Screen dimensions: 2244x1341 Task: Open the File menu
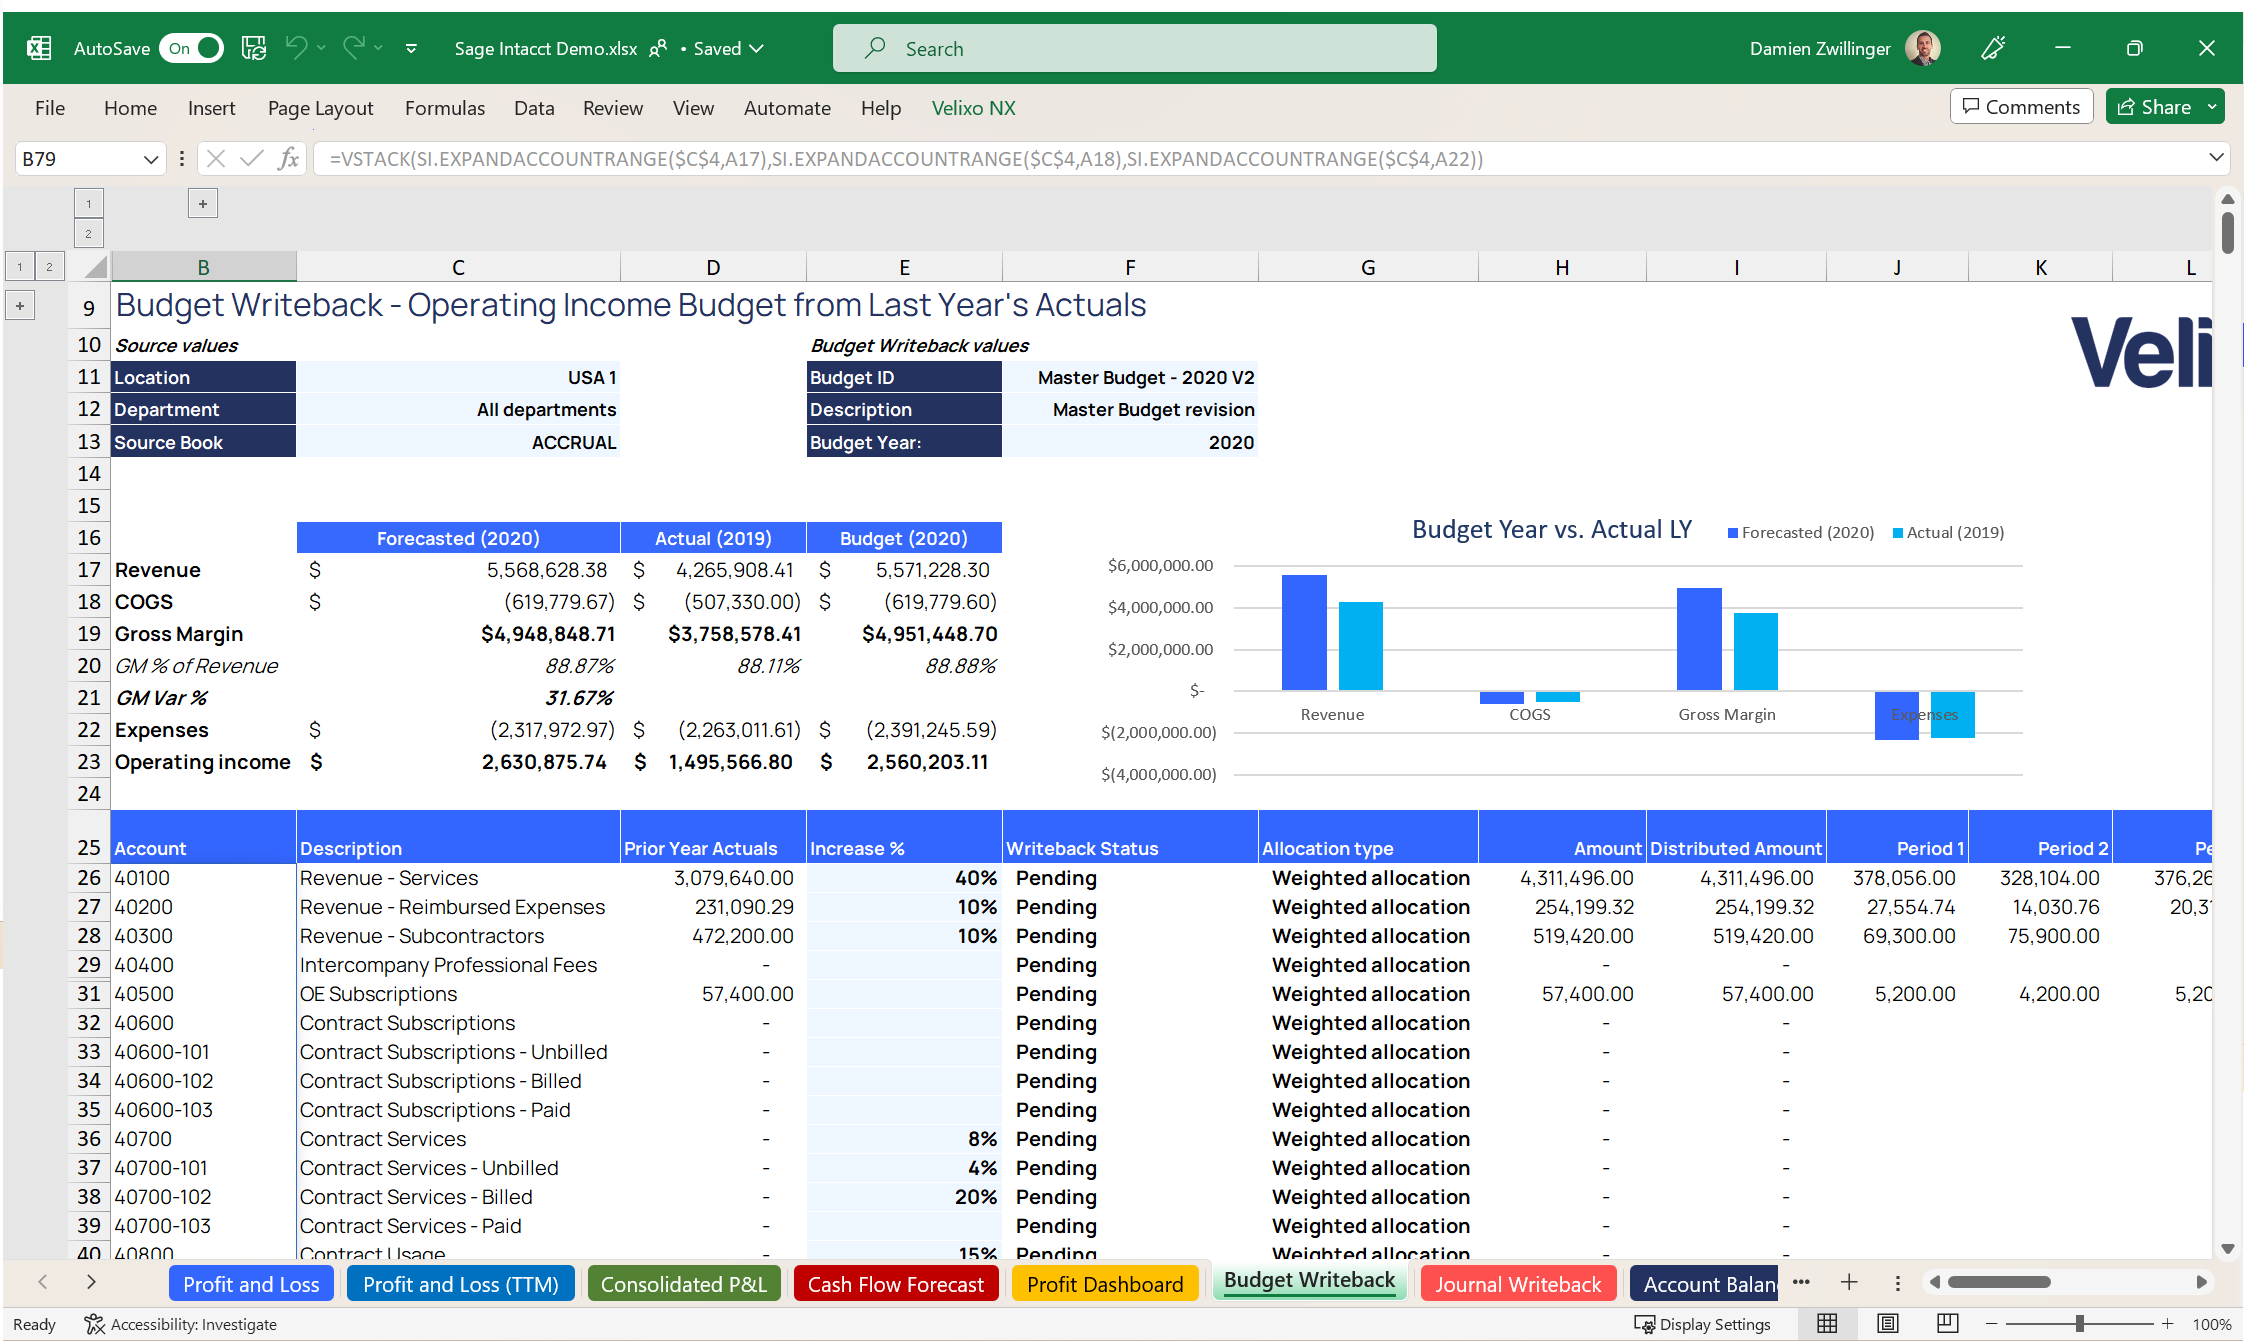coord(50,108)
